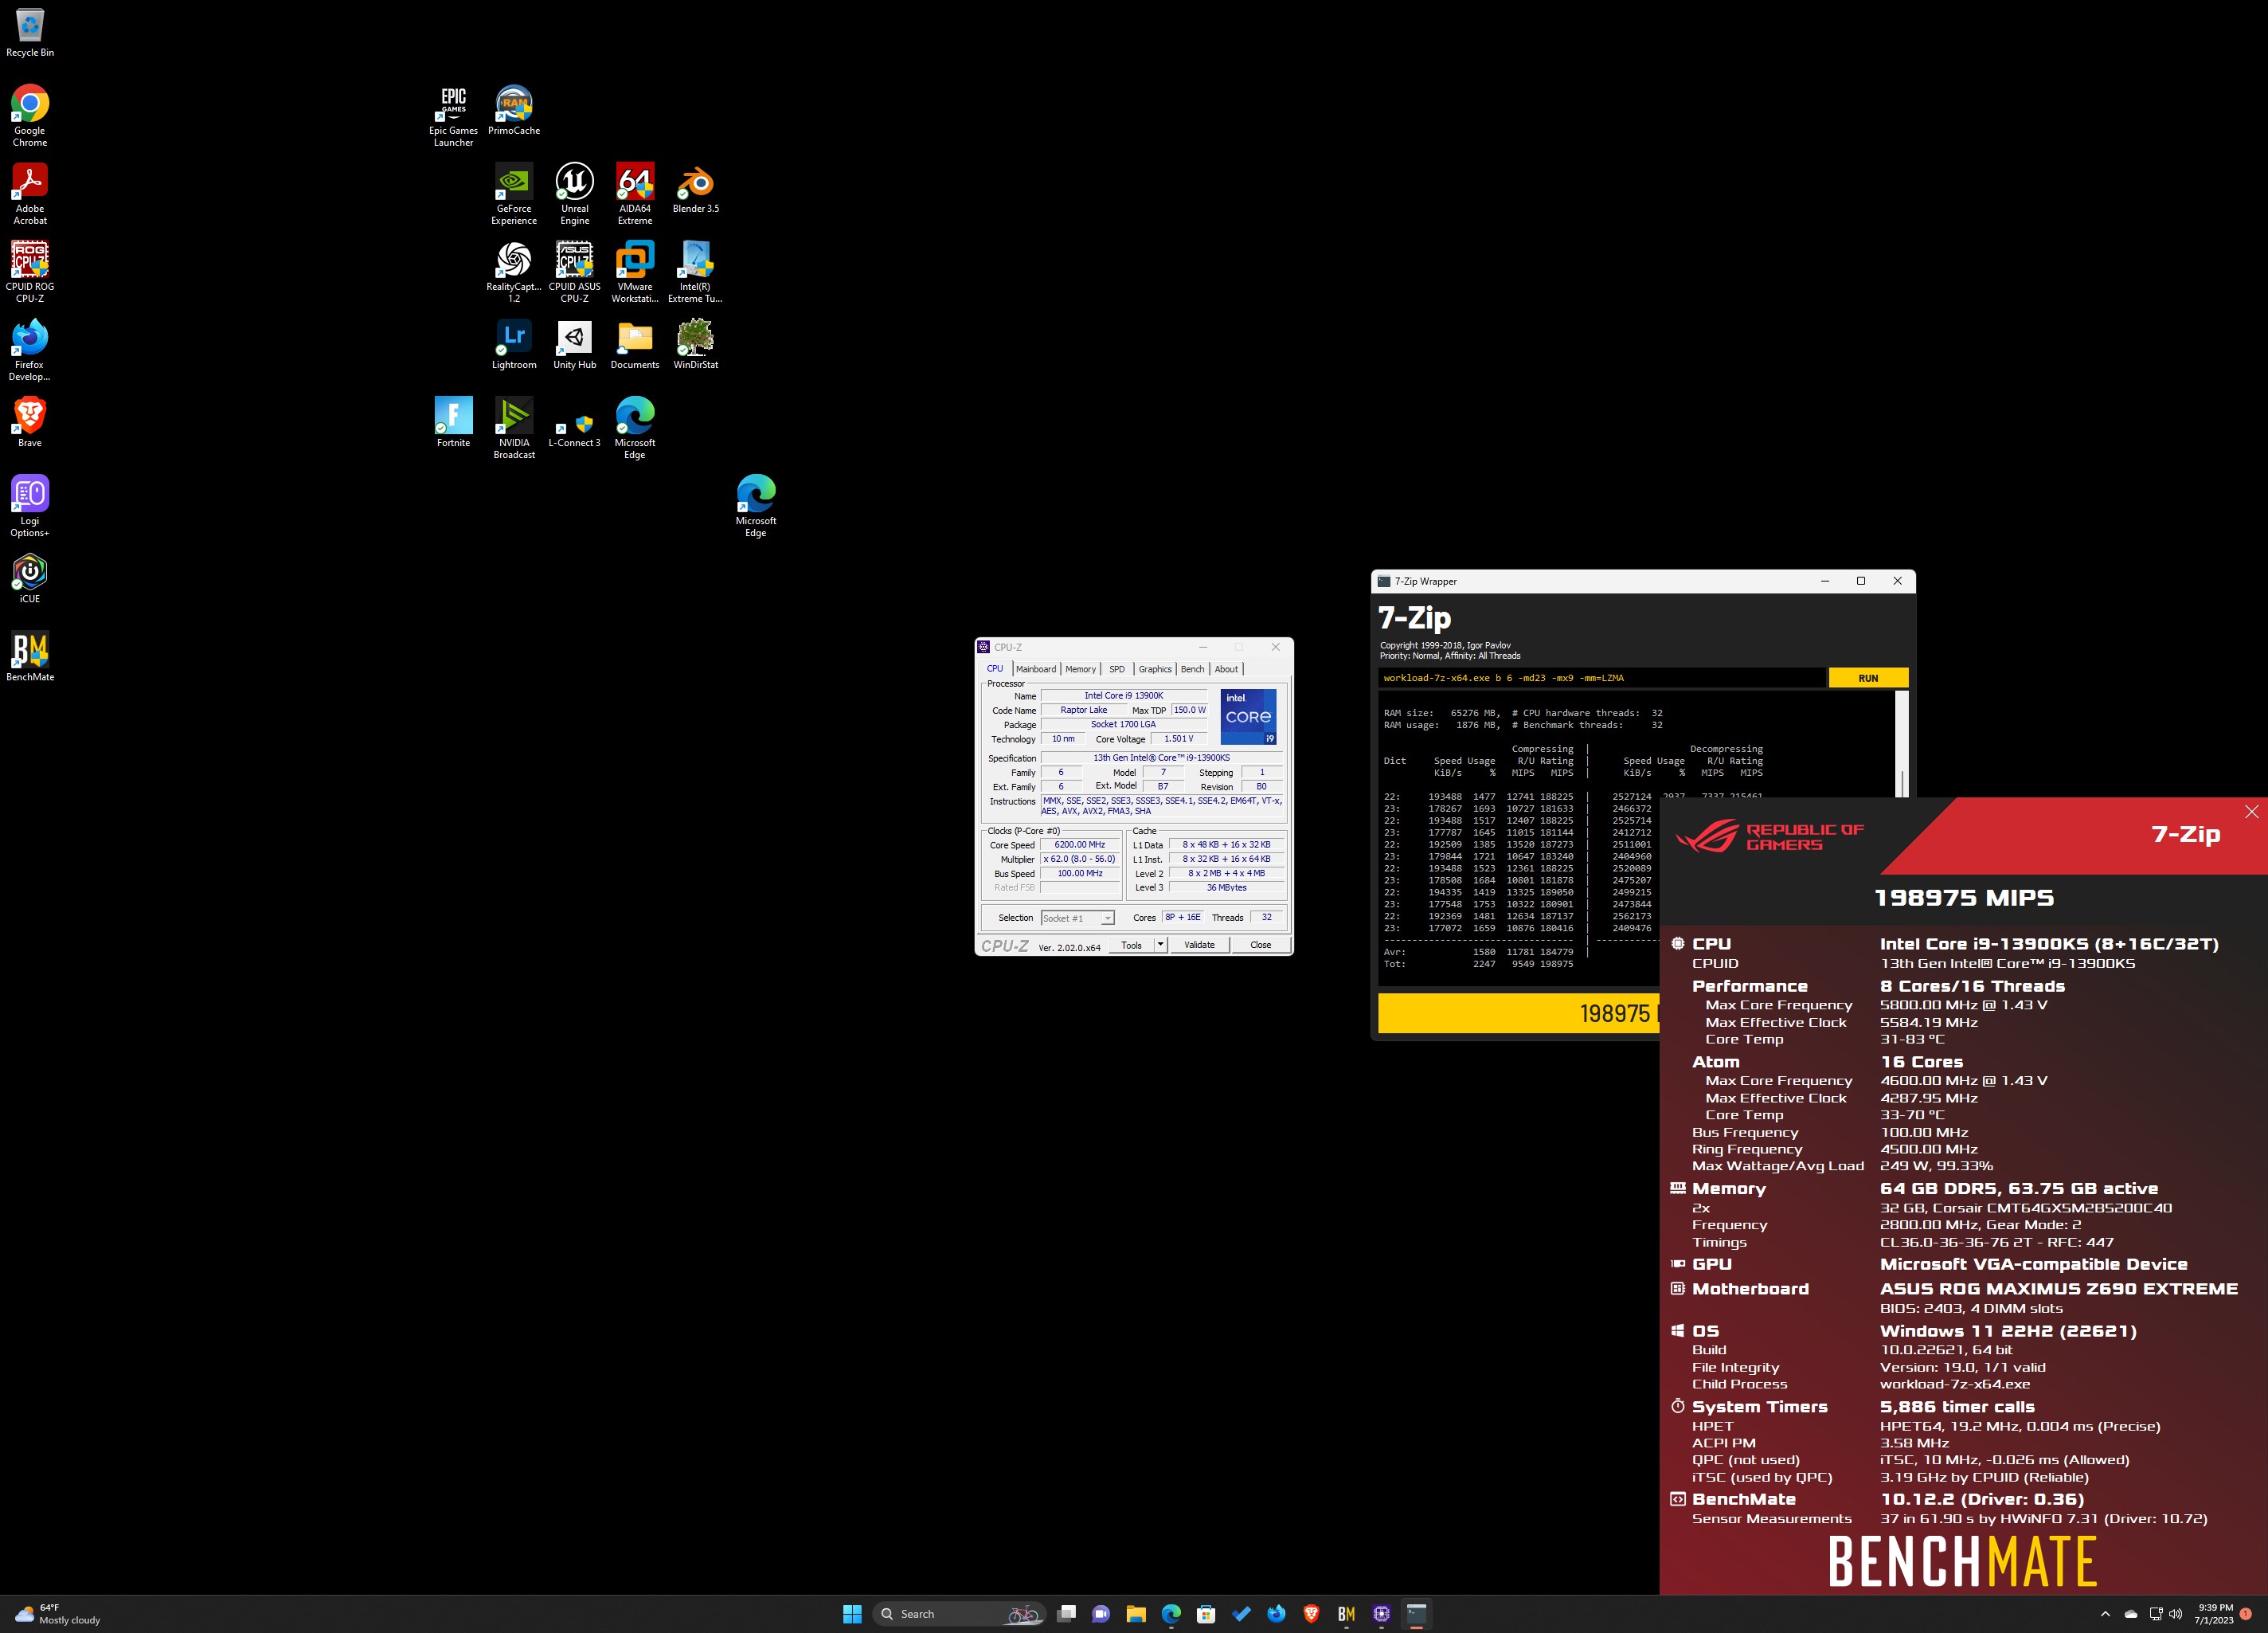Select the Multiplier value x 62.0
This screenshot has height=1633, width=2268.
[x=1080, y=859]
